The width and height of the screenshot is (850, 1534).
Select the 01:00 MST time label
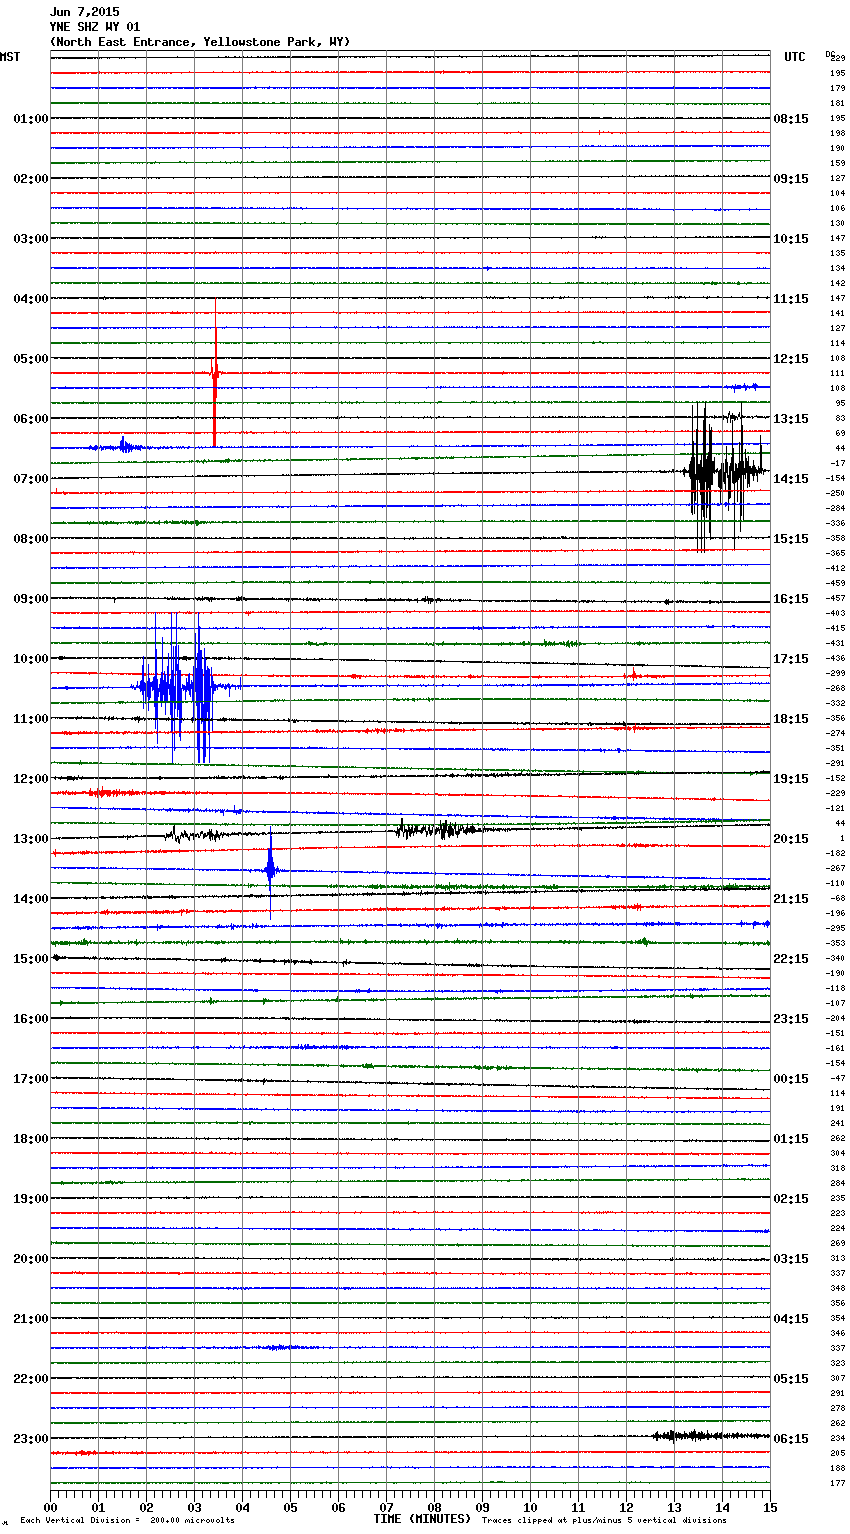click(31, 119)
